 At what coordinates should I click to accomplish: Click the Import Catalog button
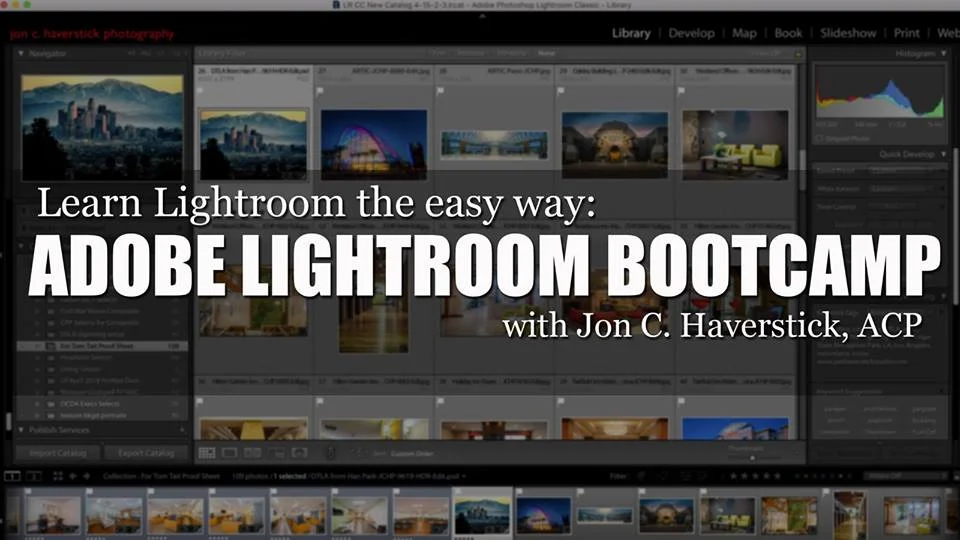click(58, 453)
